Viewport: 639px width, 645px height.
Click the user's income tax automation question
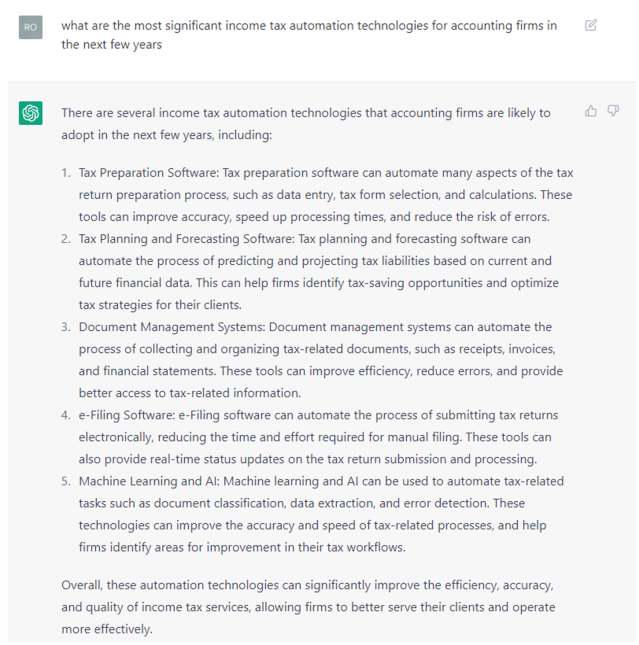pyautogui.click(x=308, y=35)
